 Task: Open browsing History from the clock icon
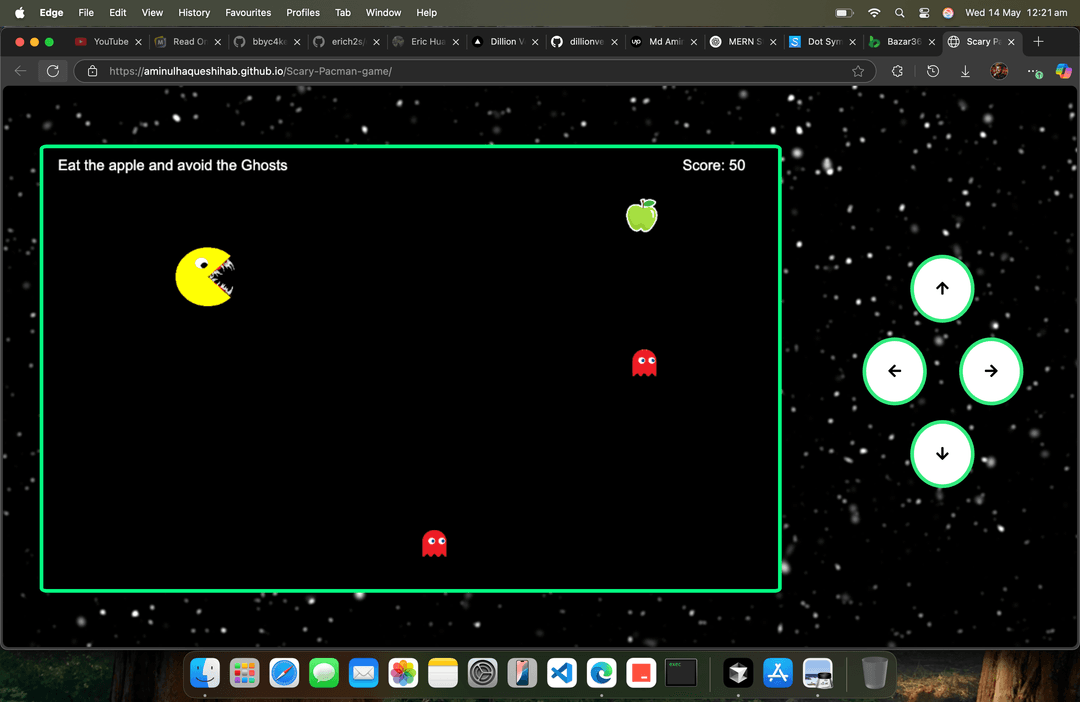click(x=932, y=71)
